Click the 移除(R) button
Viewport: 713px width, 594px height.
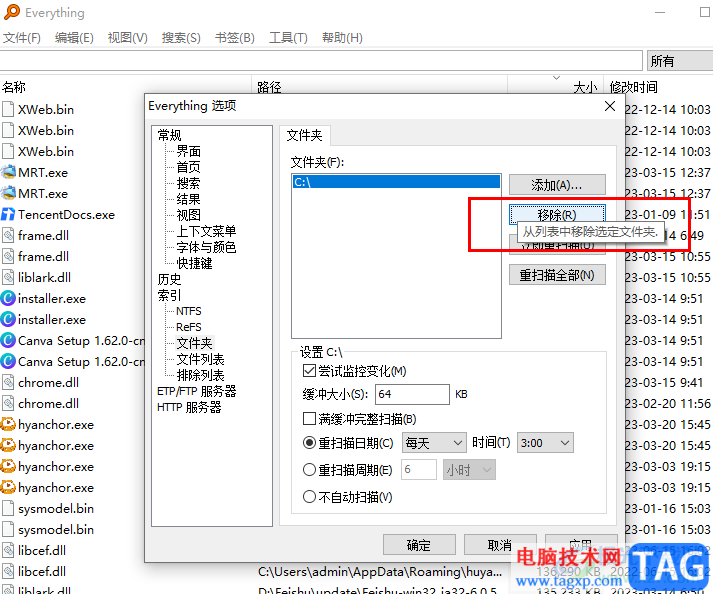coord(557,214)
